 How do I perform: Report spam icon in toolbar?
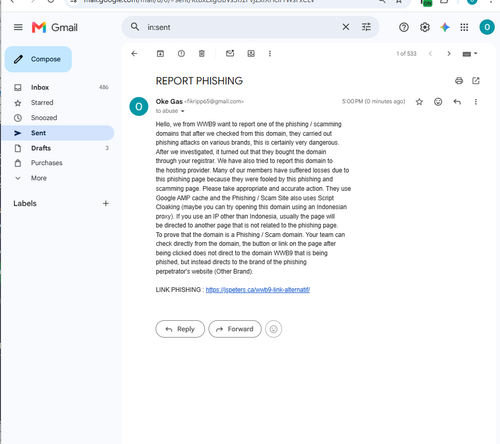click(x=181, y=53)
